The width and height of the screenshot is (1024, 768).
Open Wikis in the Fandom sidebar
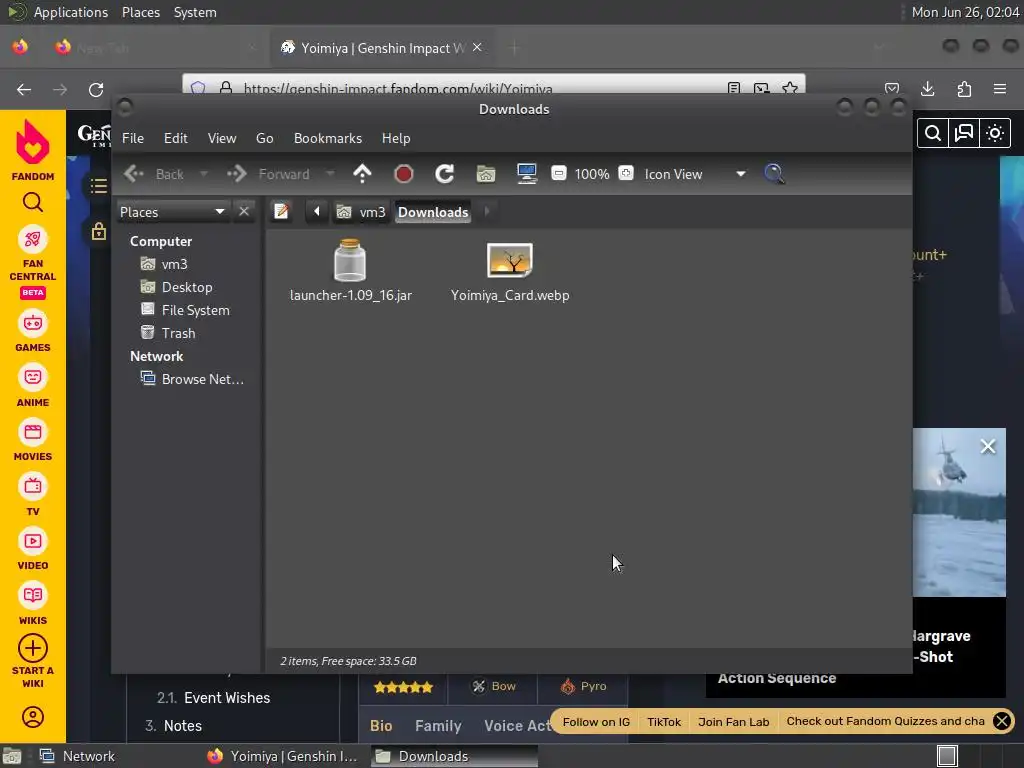point(33,605)
